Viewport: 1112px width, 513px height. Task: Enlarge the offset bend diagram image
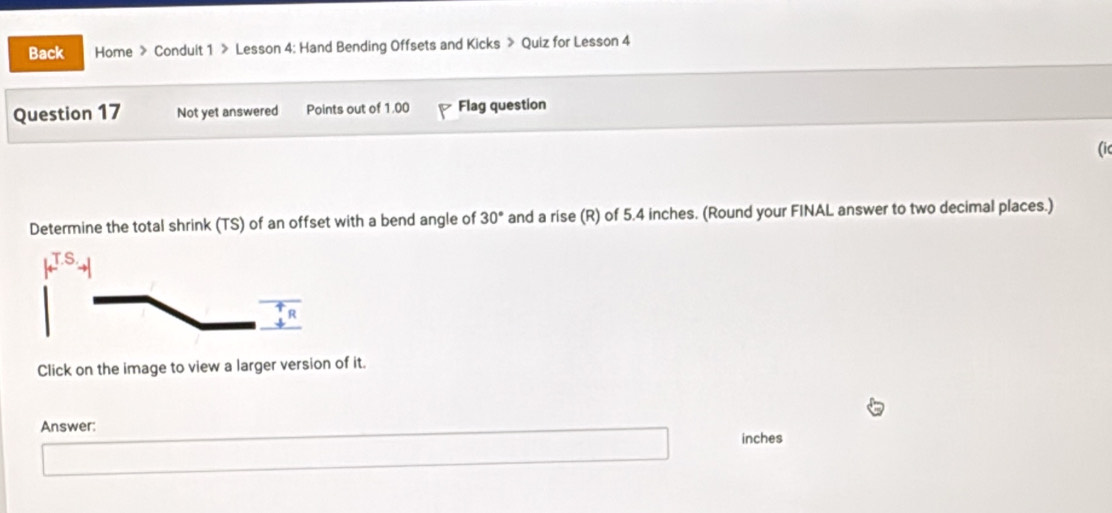click(x=170, y=296)
